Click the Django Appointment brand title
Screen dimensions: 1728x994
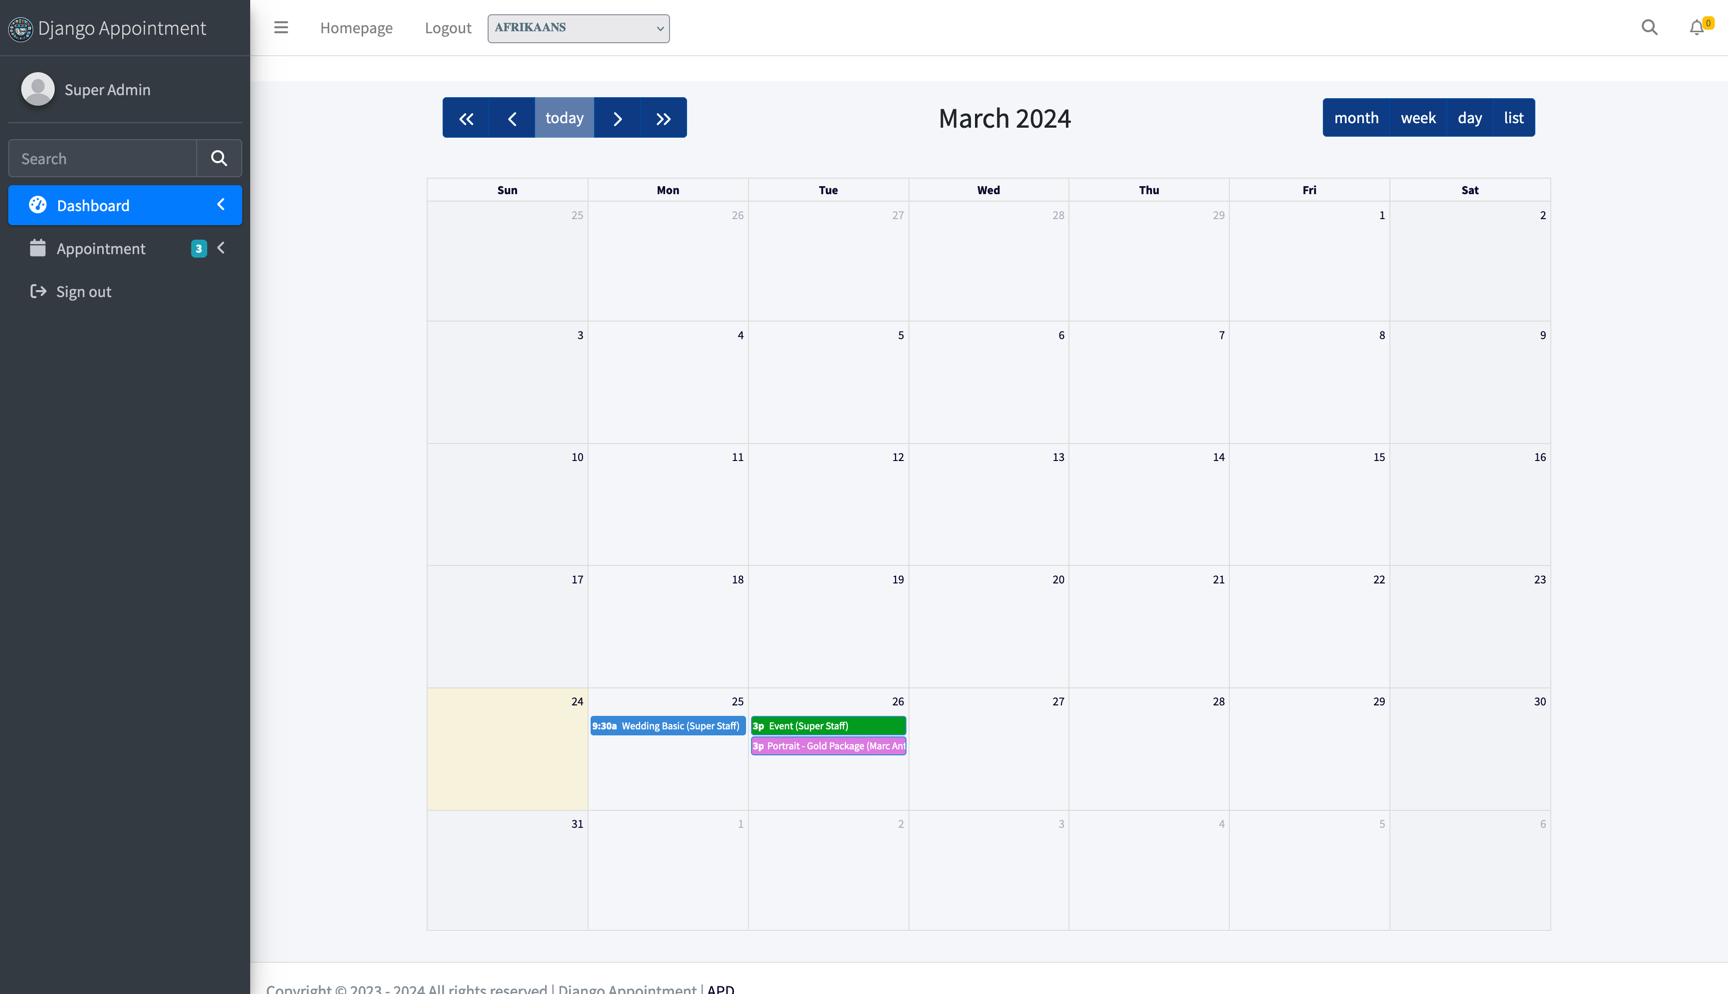122,28
